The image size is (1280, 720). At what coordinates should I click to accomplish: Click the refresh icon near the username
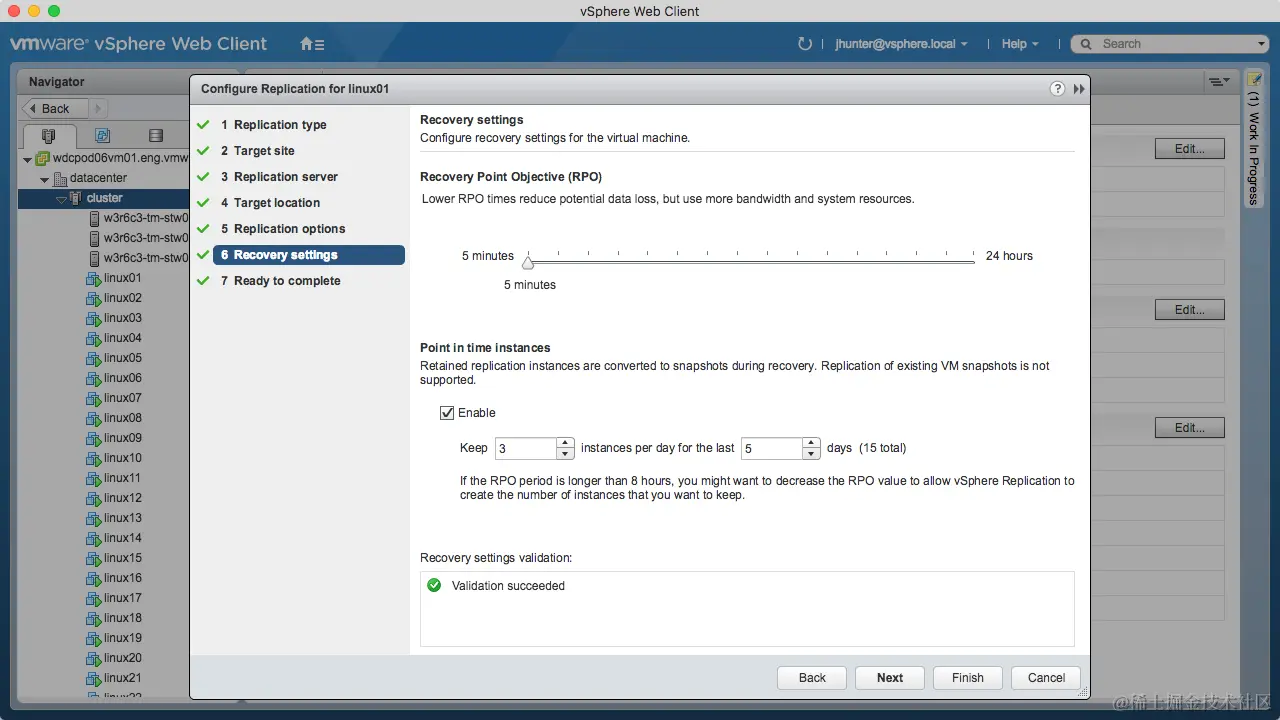click(x=805, y=43)
